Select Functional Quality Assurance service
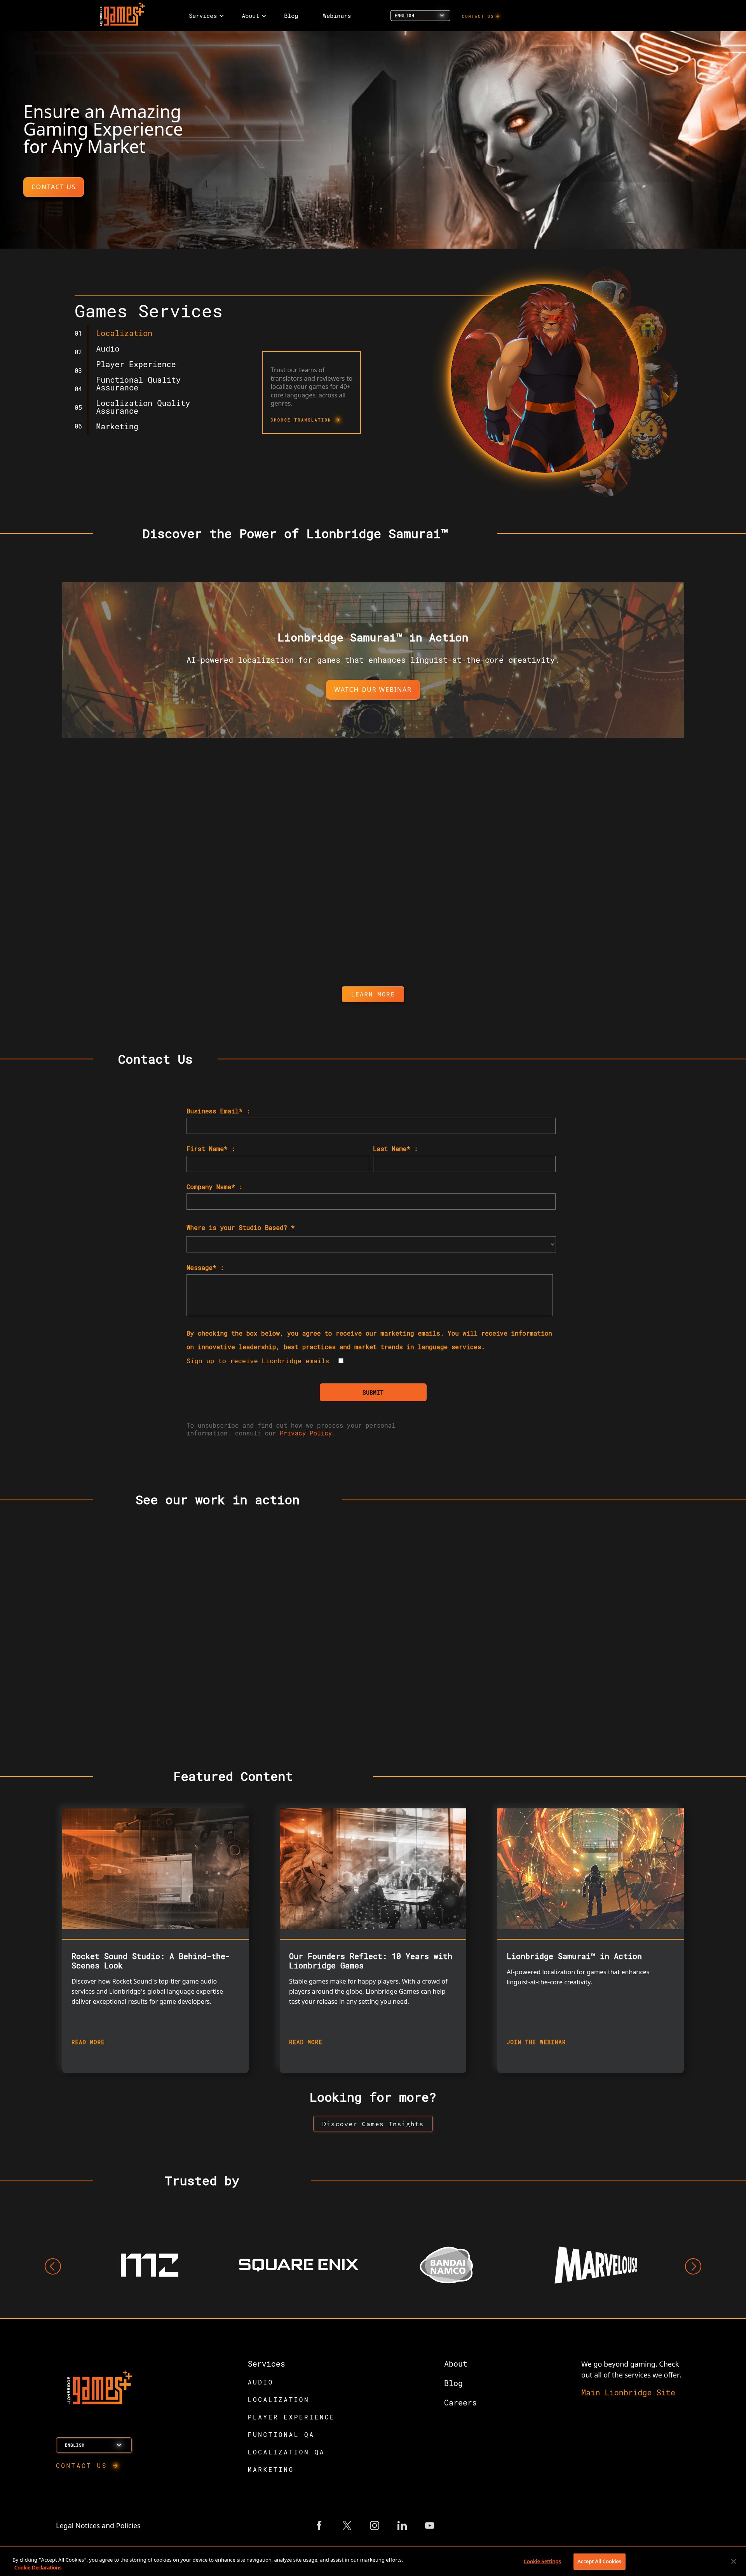The image size is (746, 2576). pyautogui.click(x=138, y=384)
